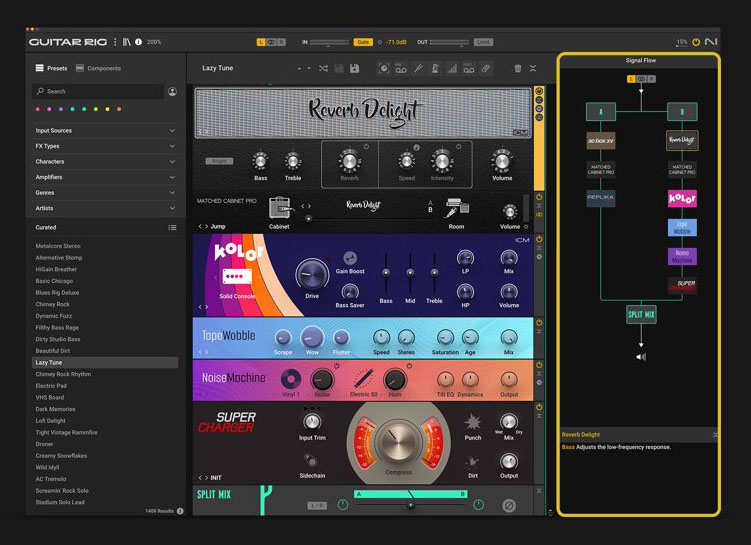751x545 pixels.
Task: Delete rack using the trash icon
Action: click(518, 68)
